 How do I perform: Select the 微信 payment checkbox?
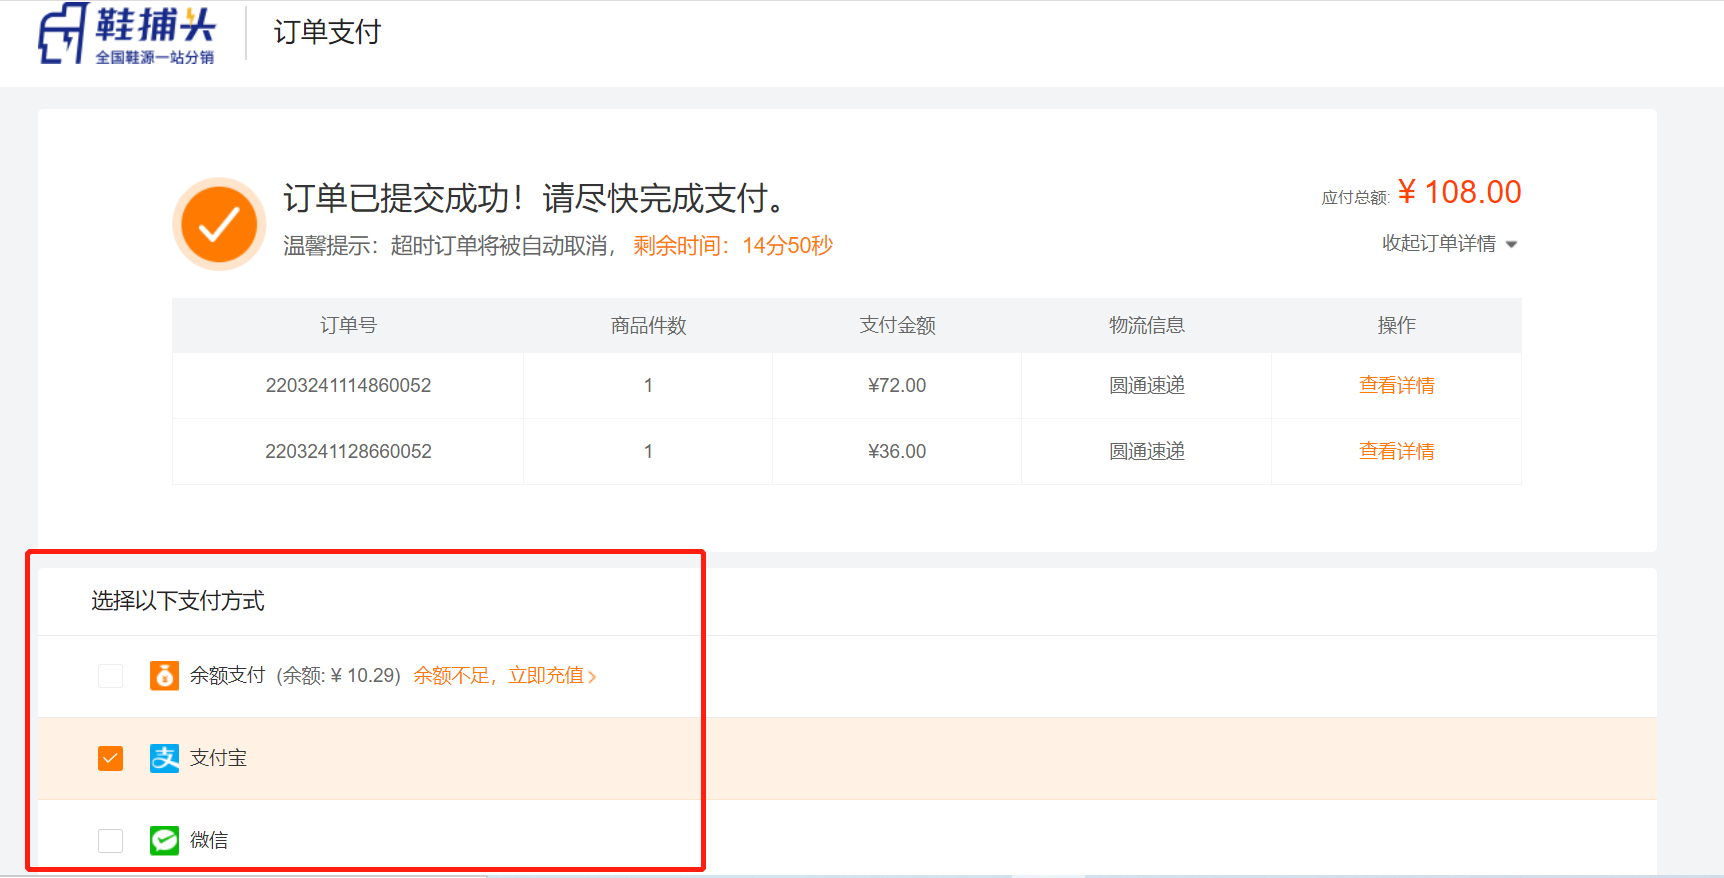point(111,840)
